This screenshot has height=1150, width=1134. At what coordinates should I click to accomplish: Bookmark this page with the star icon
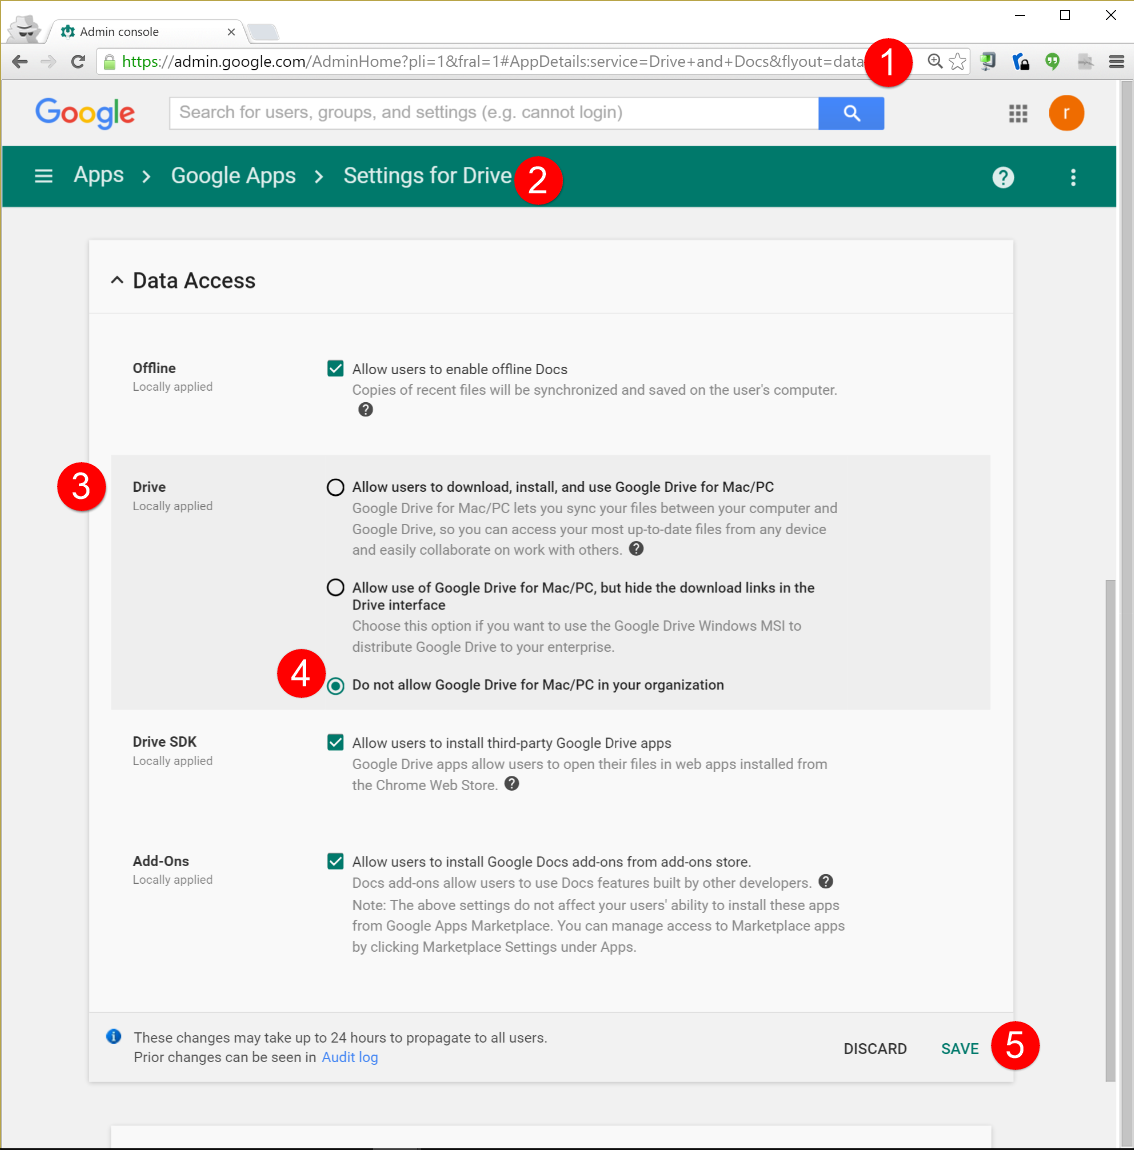(957, 62)
